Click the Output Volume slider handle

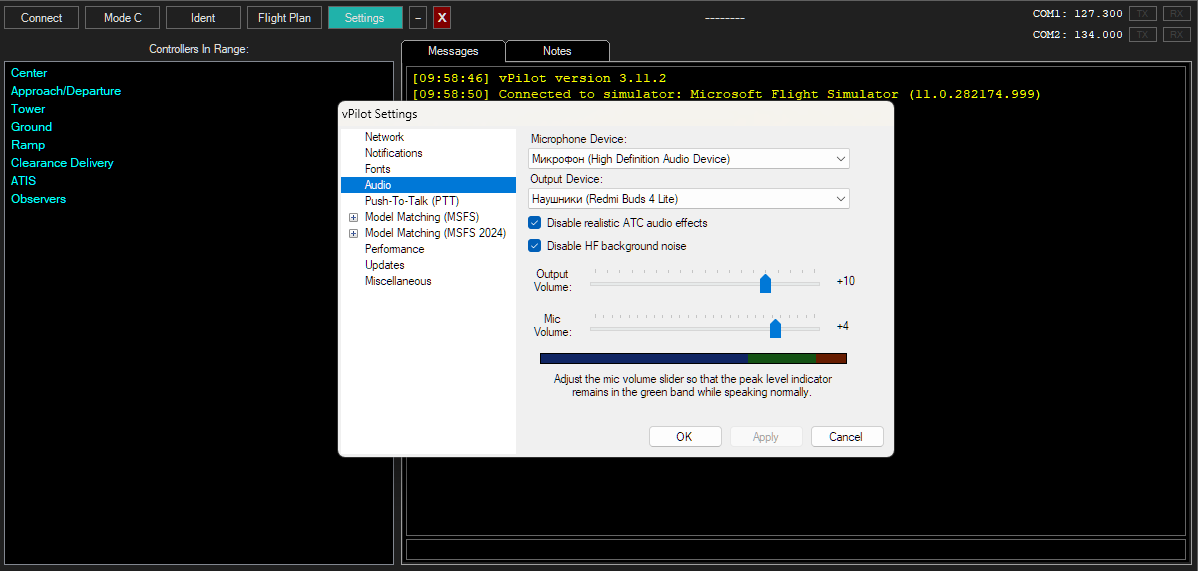[x=765, y=284]
